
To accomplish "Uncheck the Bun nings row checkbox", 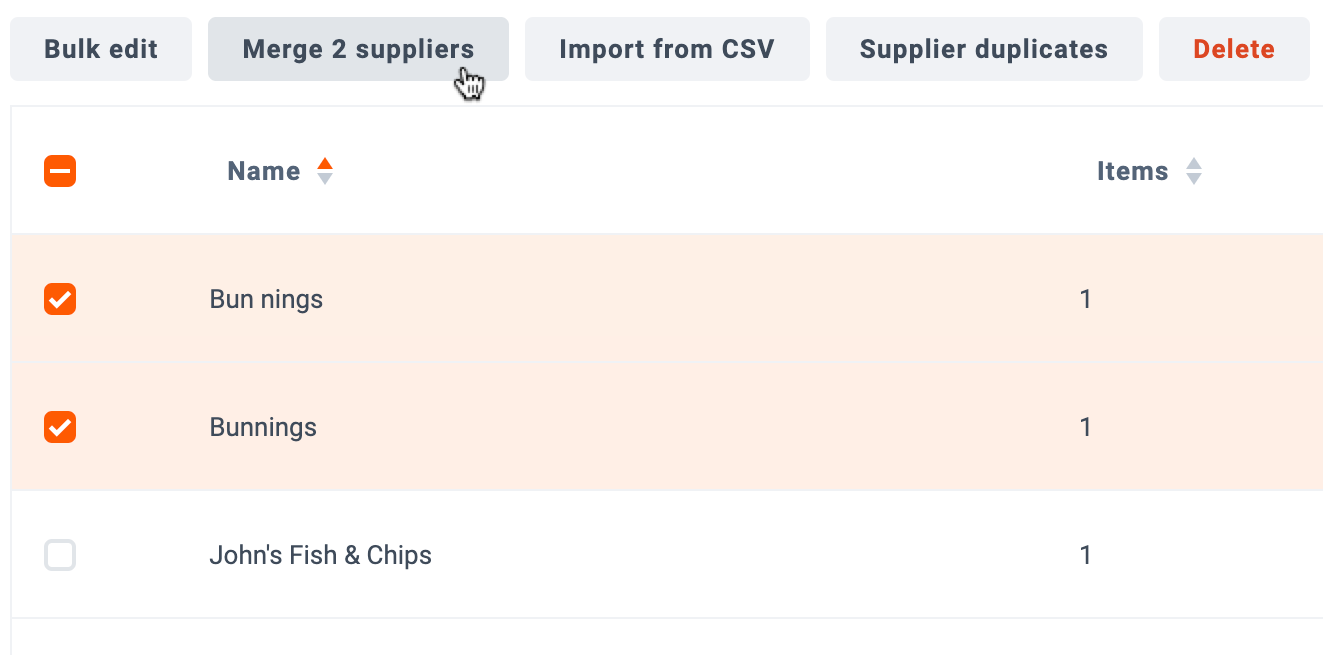I will (x=60, y=299).
